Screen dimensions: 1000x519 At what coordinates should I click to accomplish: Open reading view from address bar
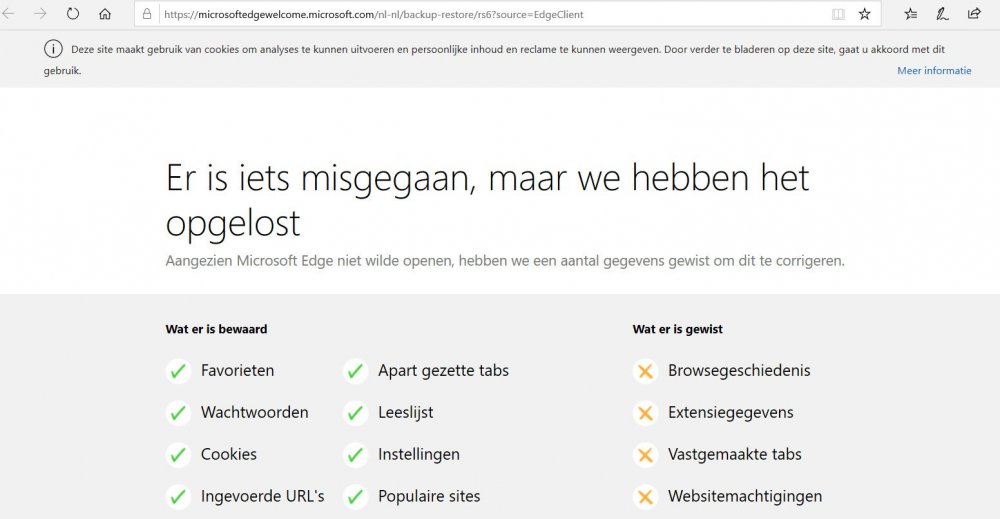[x=838, y=15]
